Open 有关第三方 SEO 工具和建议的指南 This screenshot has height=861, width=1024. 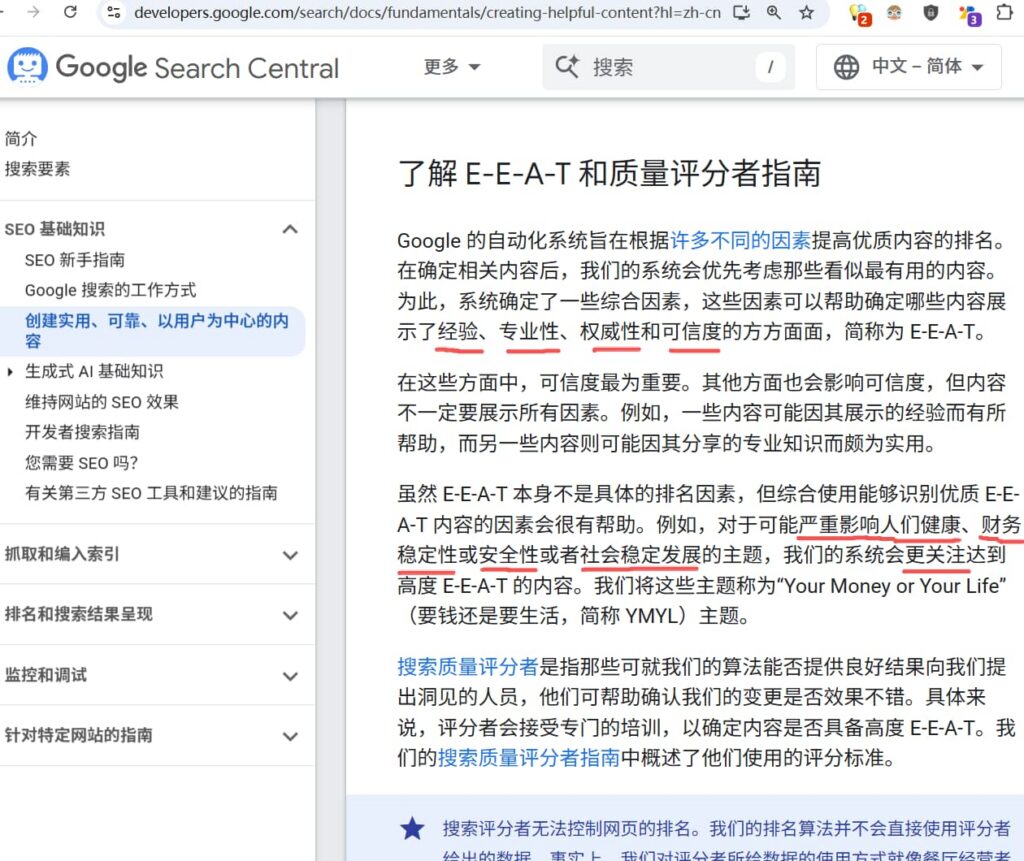(x=152, y=493)
